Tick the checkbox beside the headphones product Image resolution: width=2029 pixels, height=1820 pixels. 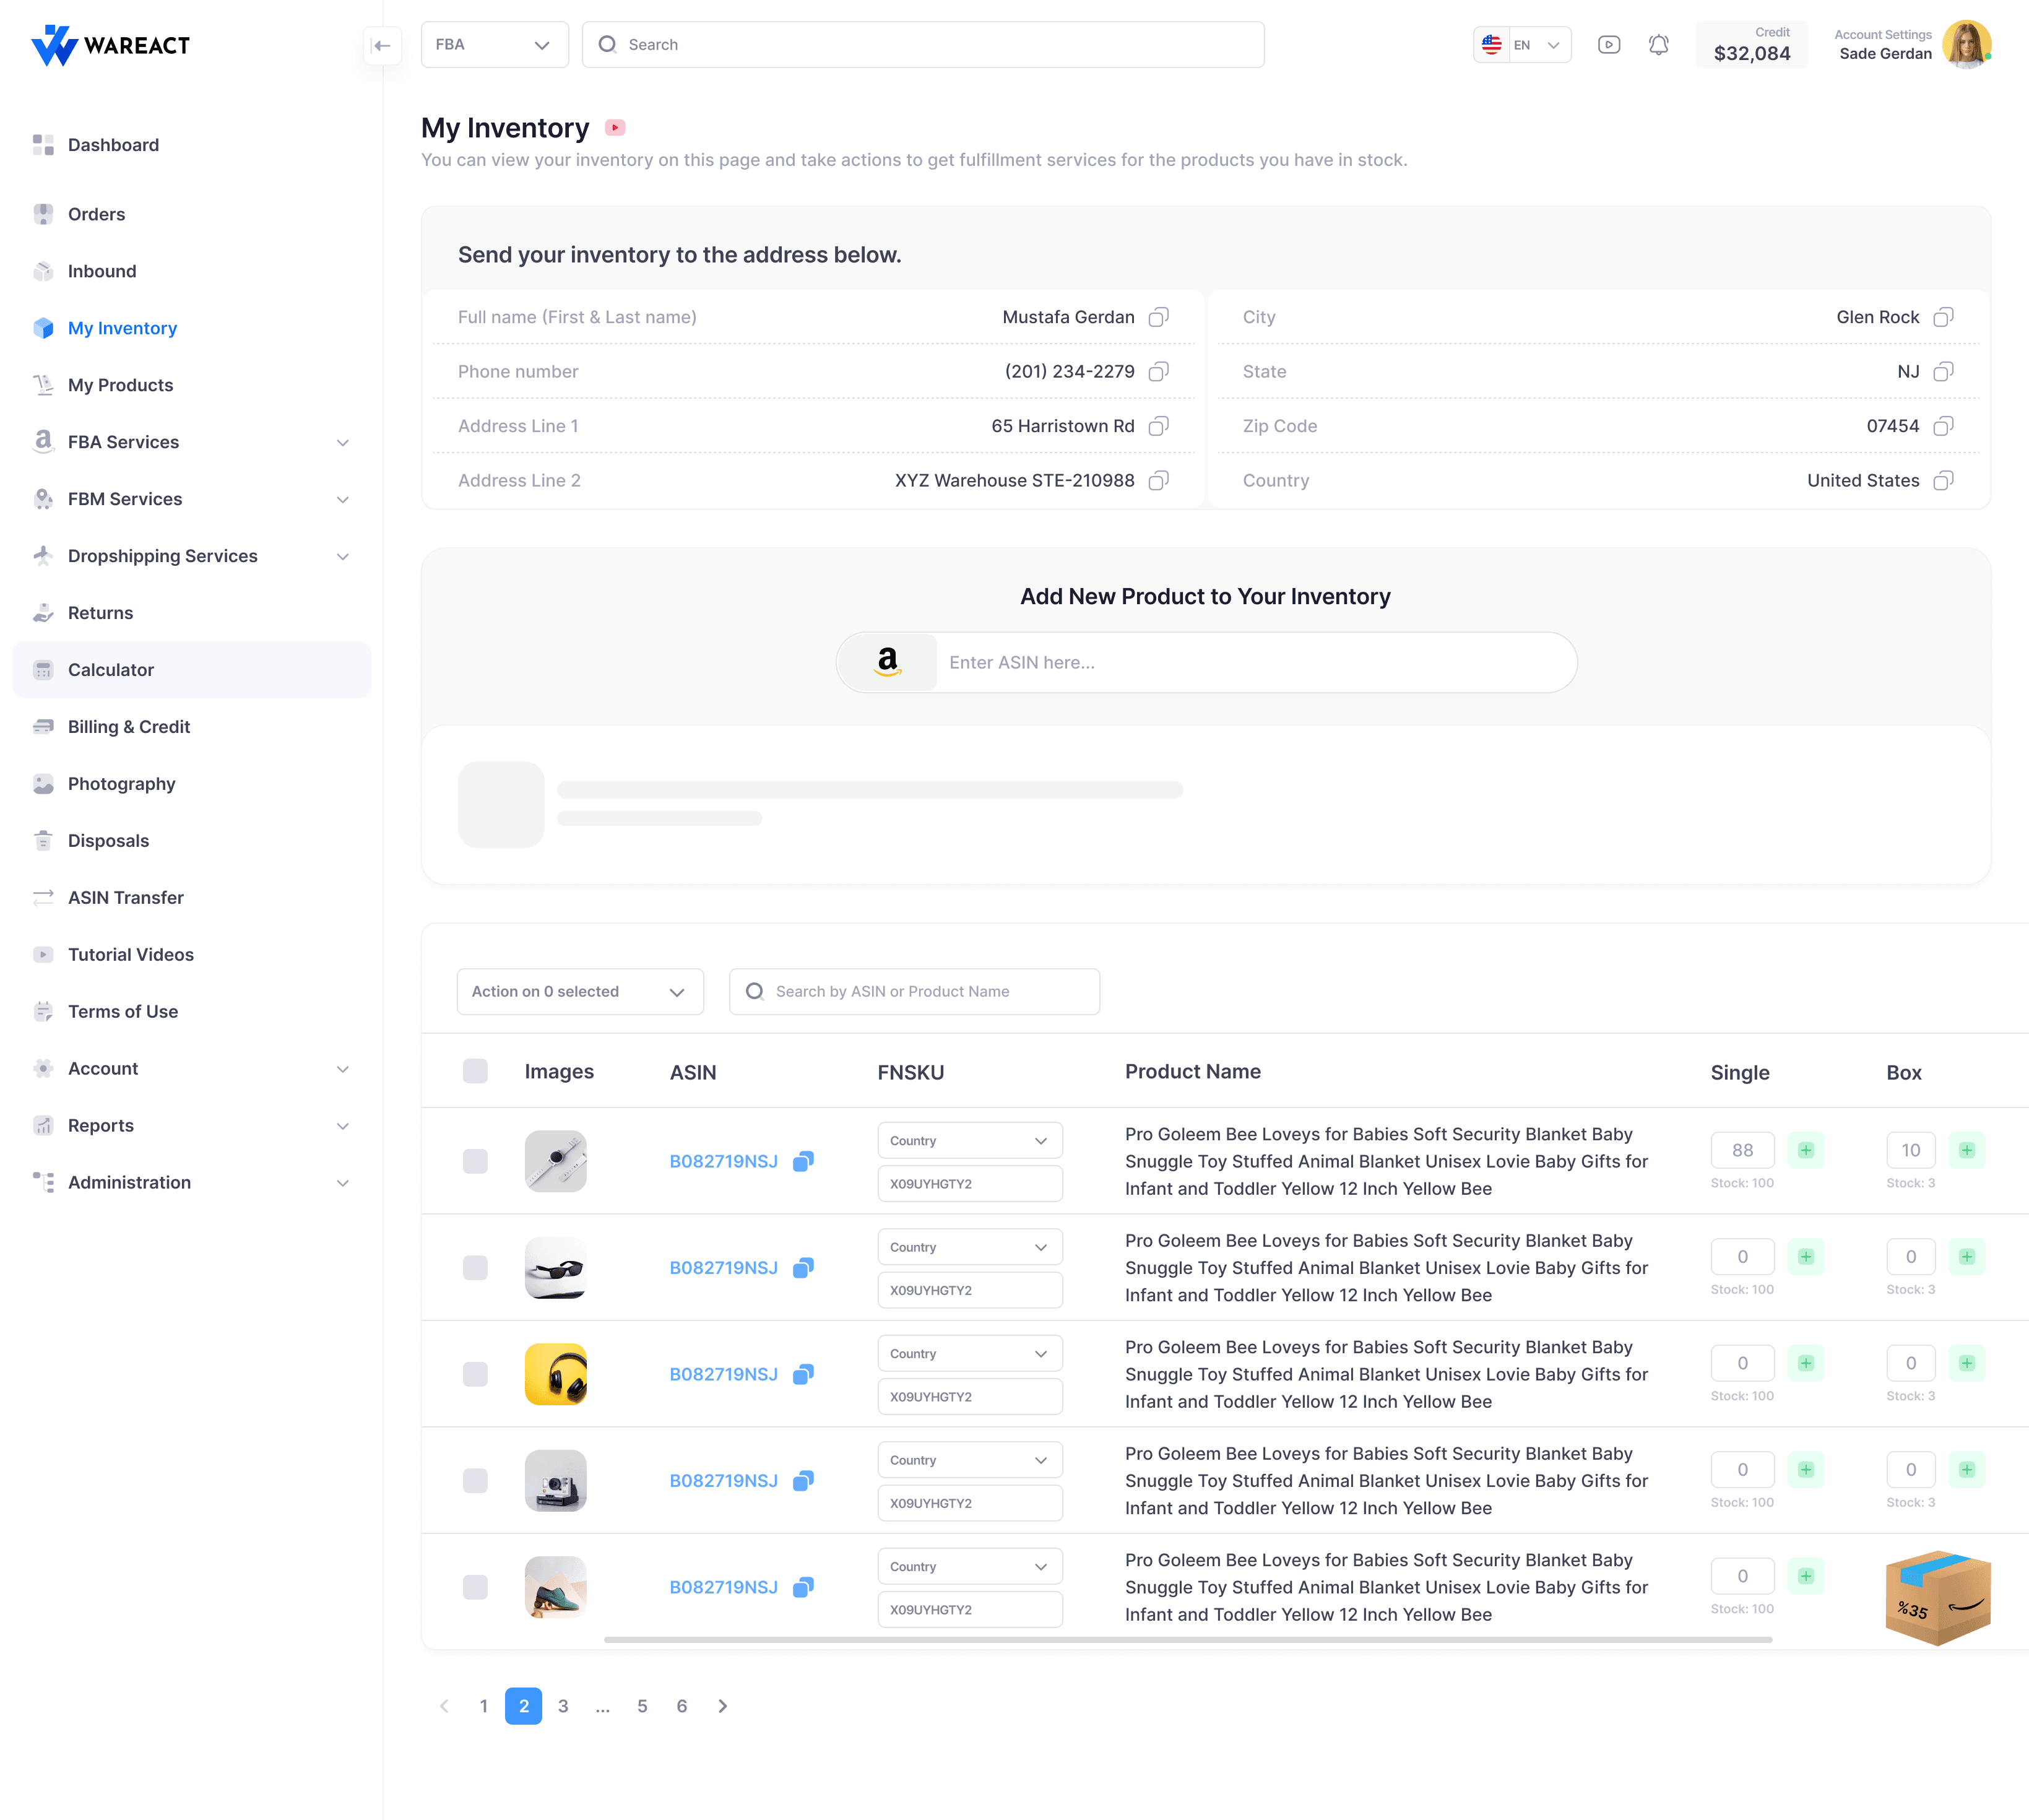(475, 1374)
